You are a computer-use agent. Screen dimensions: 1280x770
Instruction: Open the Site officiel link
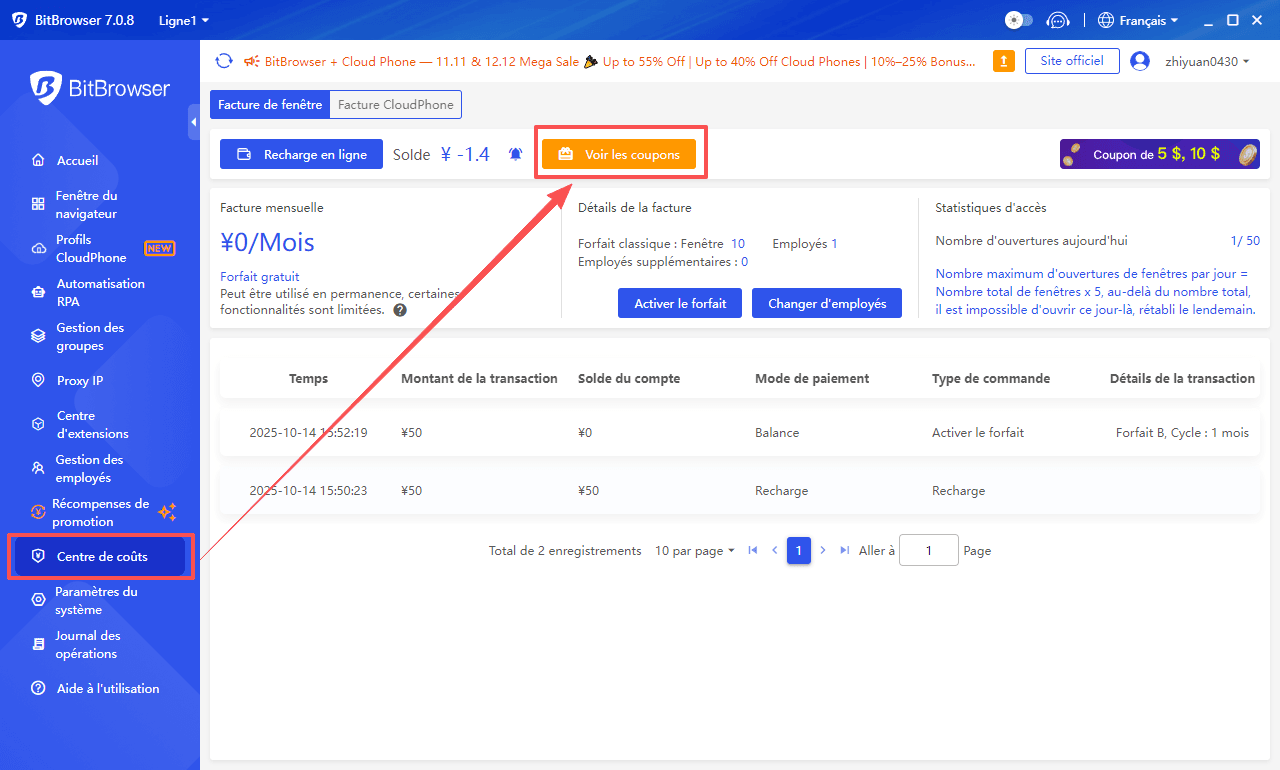[1071, 60]
